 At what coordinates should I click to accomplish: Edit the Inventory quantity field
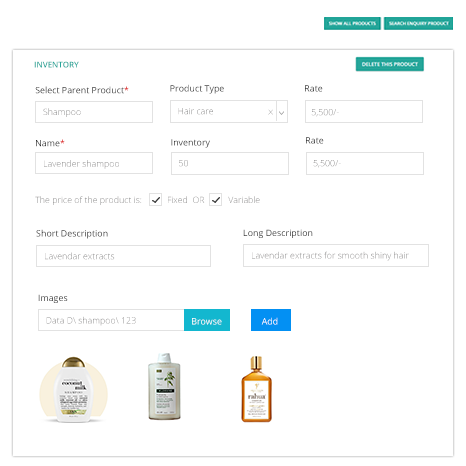(230, 163)
